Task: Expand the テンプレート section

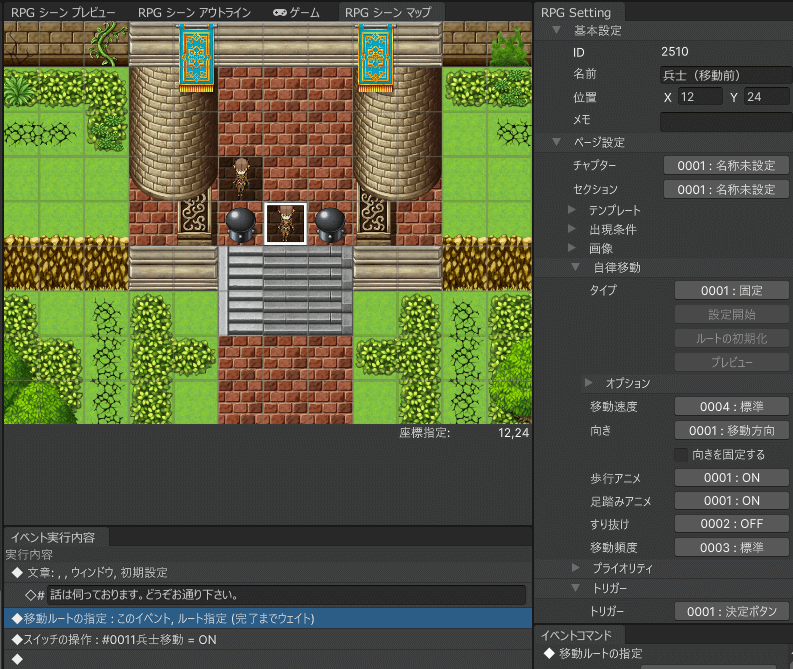Action: (572, 211)
